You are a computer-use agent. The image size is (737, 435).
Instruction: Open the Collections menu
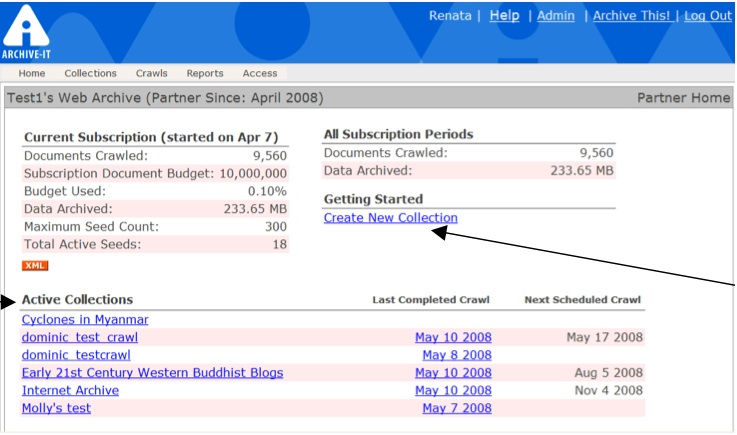coord(90,73)
